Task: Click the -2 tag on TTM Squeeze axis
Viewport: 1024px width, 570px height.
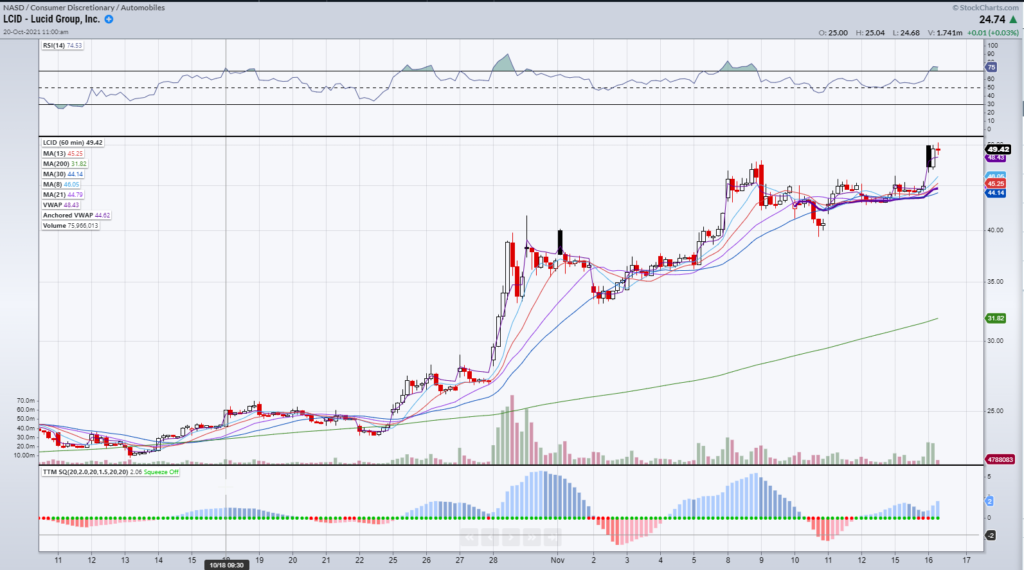Action: 990,535
